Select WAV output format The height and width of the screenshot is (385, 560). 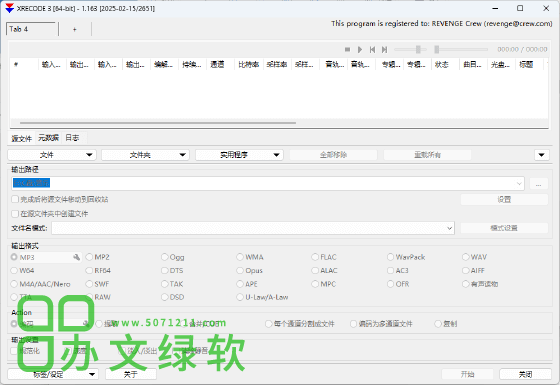(x=474, y=257)
